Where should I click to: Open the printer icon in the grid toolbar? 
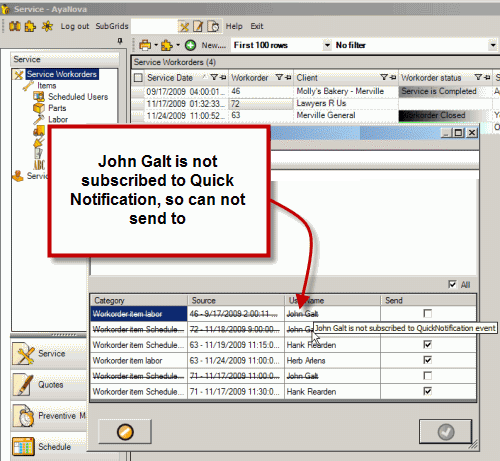pyautogui.click(x=145, y=45)
